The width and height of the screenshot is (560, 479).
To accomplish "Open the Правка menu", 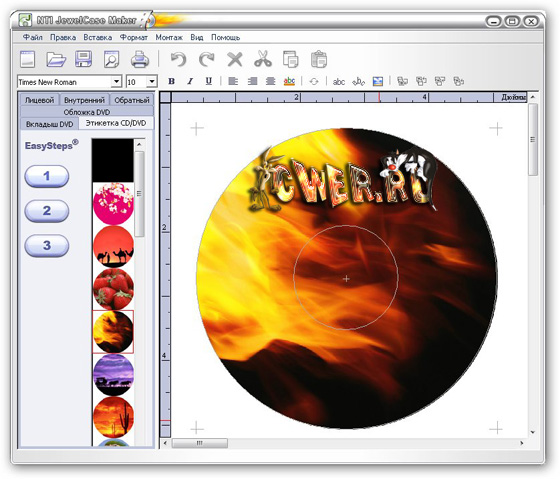I will pyautogui.click(x=63, y=37).
